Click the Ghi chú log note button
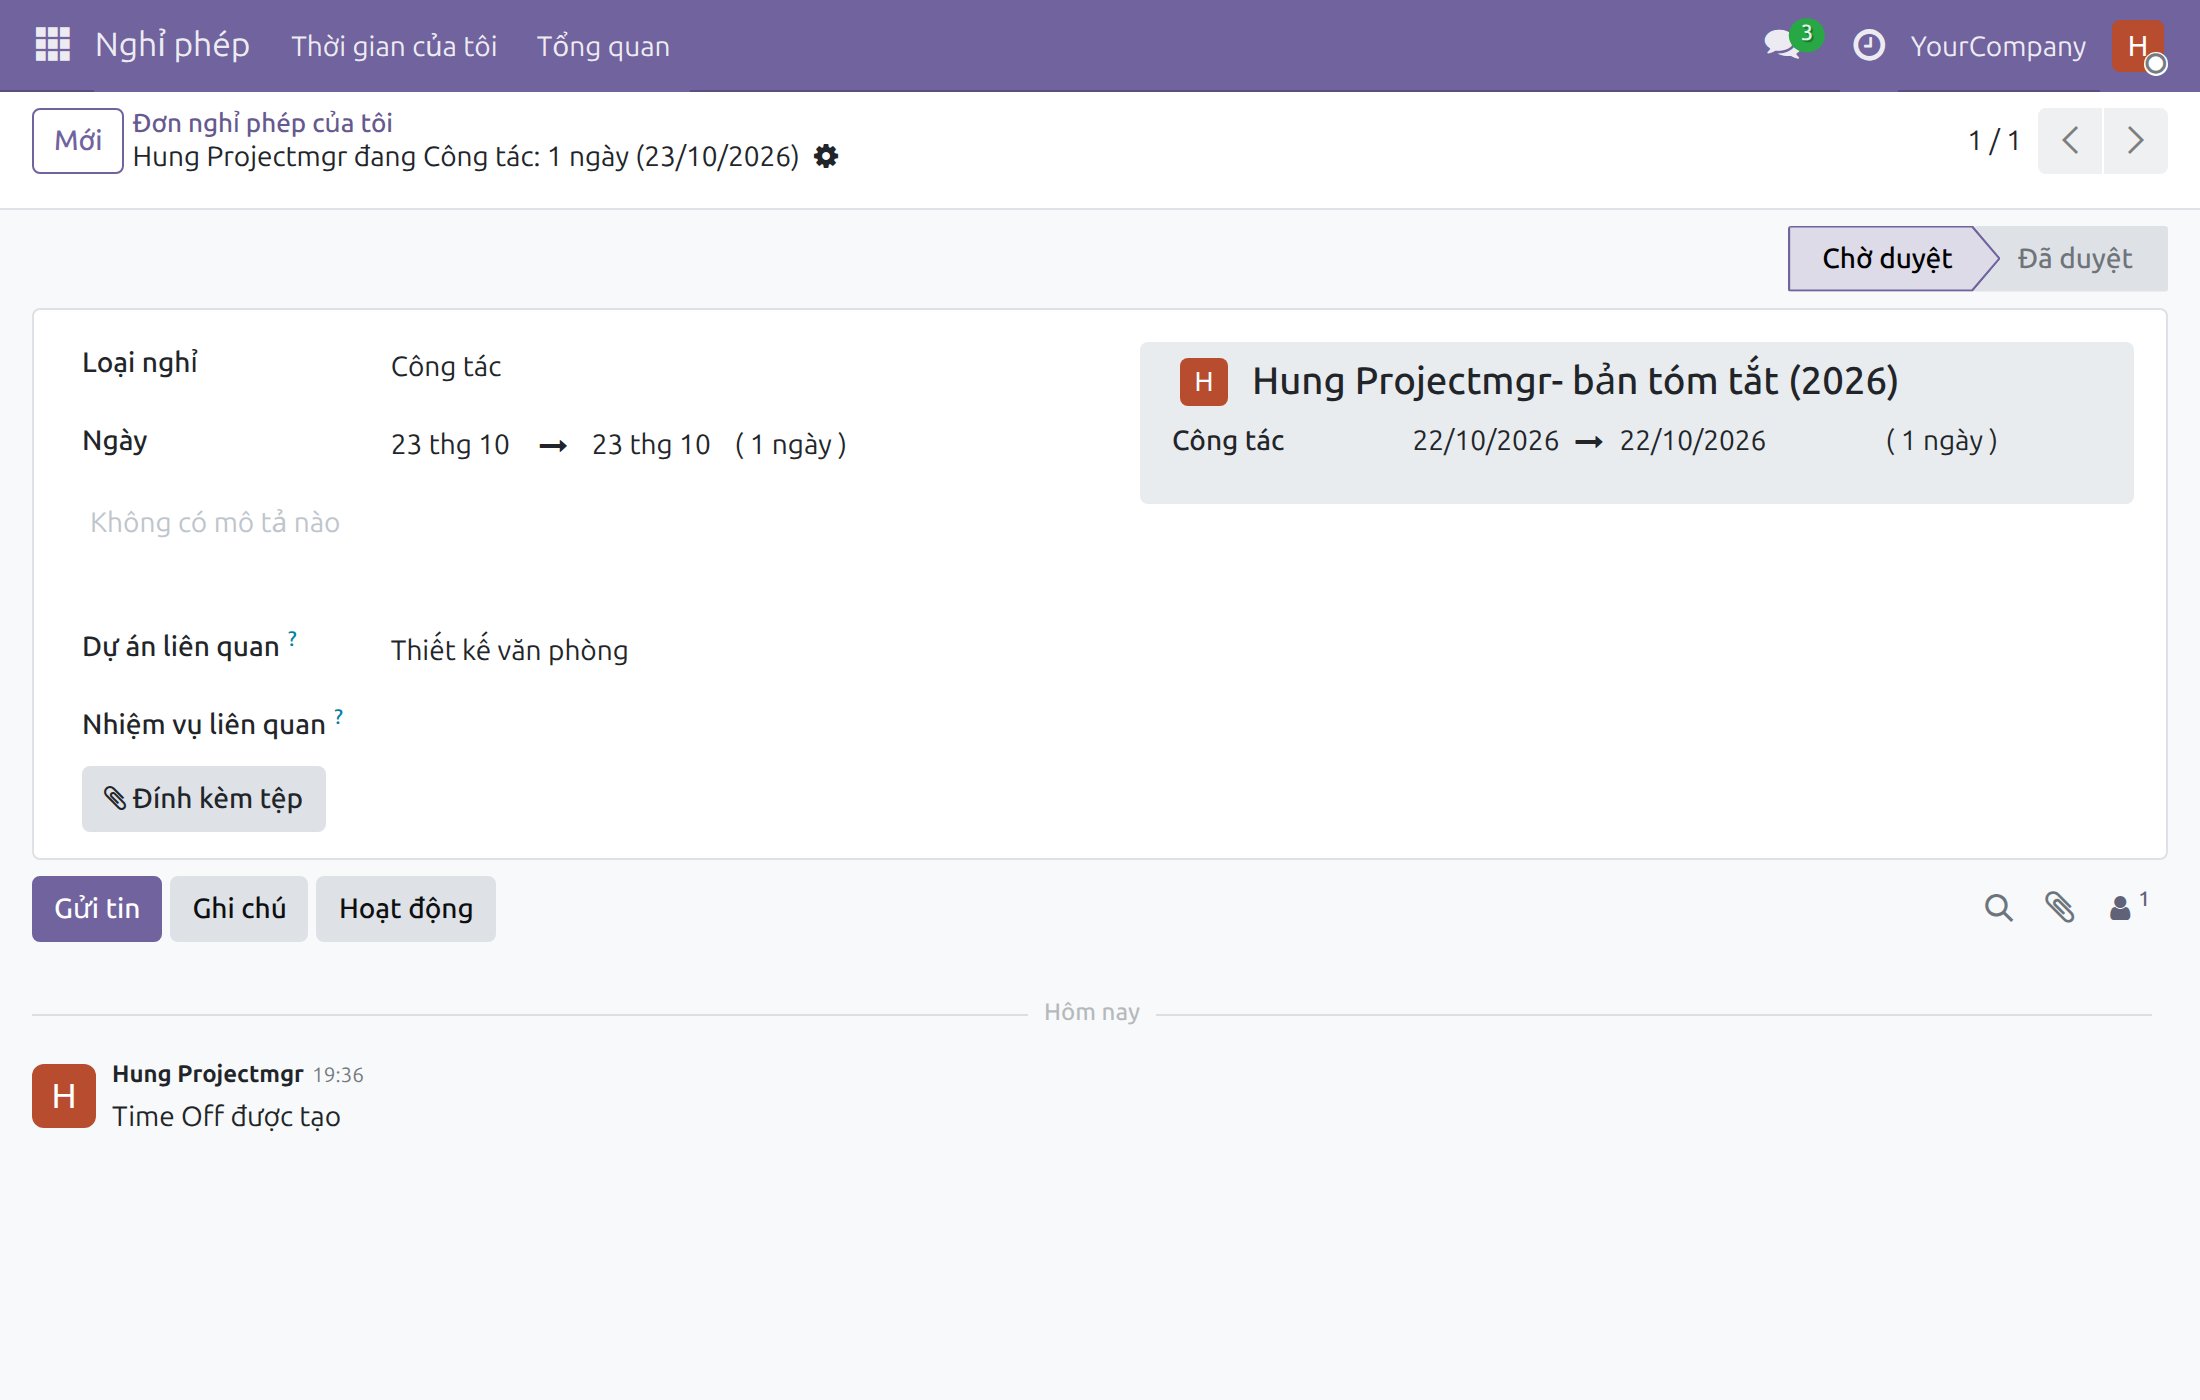Image resolution: width=2200 pixels, height=1400 pixels. point(239,908)
